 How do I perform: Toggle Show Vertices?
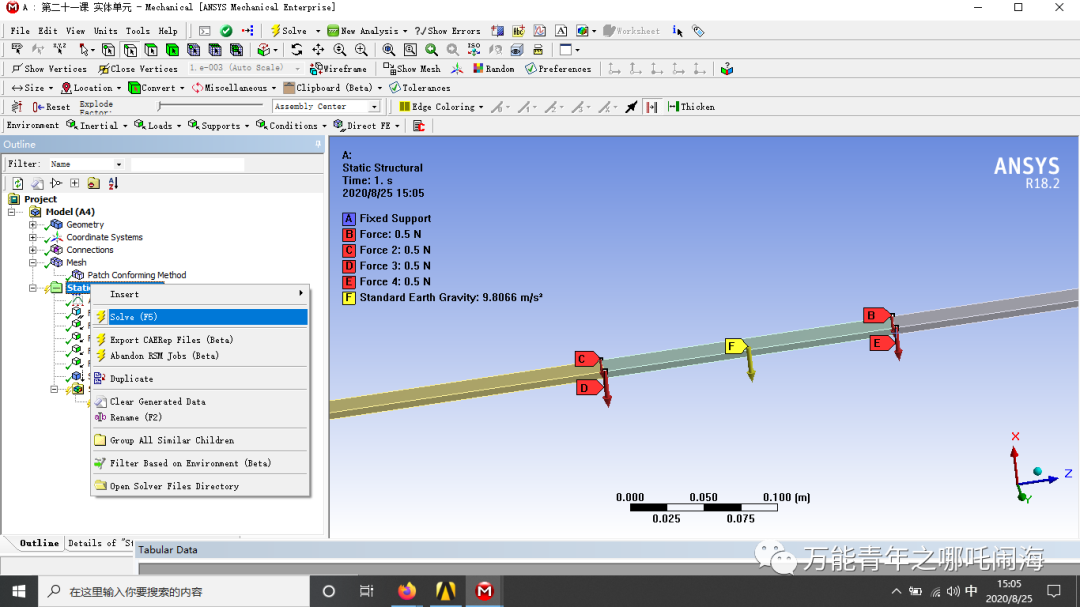[49, 69]
